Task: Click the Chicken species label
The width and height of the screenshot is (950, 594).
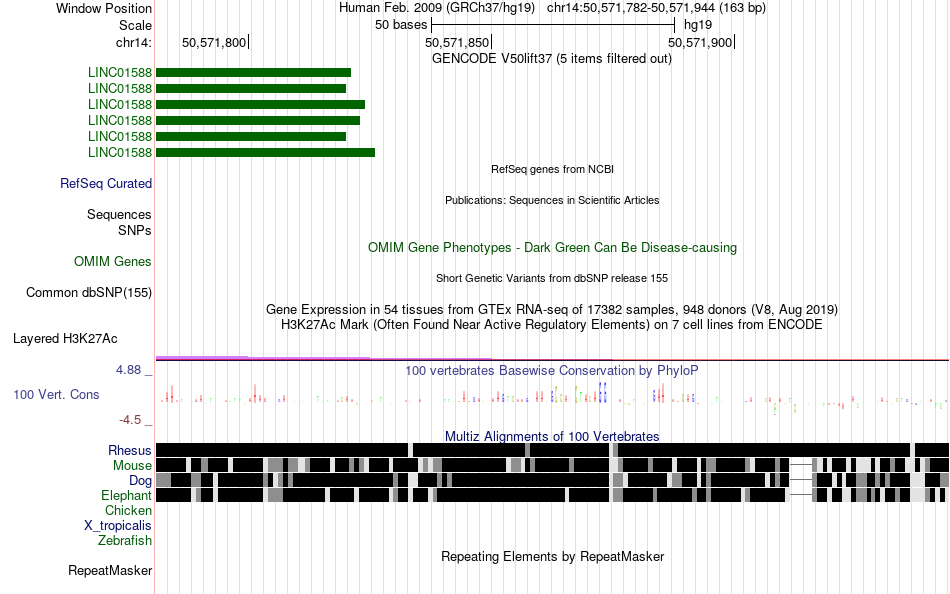Action: [x=128, y=511]
